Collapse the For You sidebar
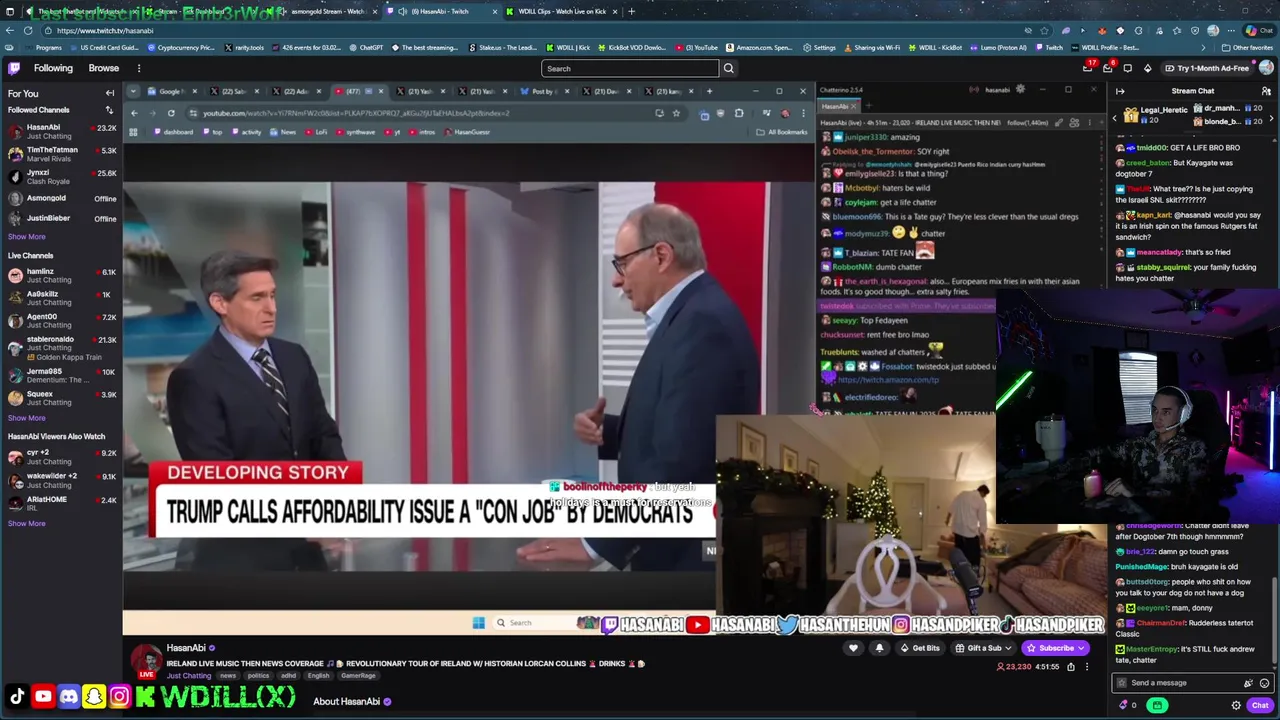 click(x=110, y=93)
